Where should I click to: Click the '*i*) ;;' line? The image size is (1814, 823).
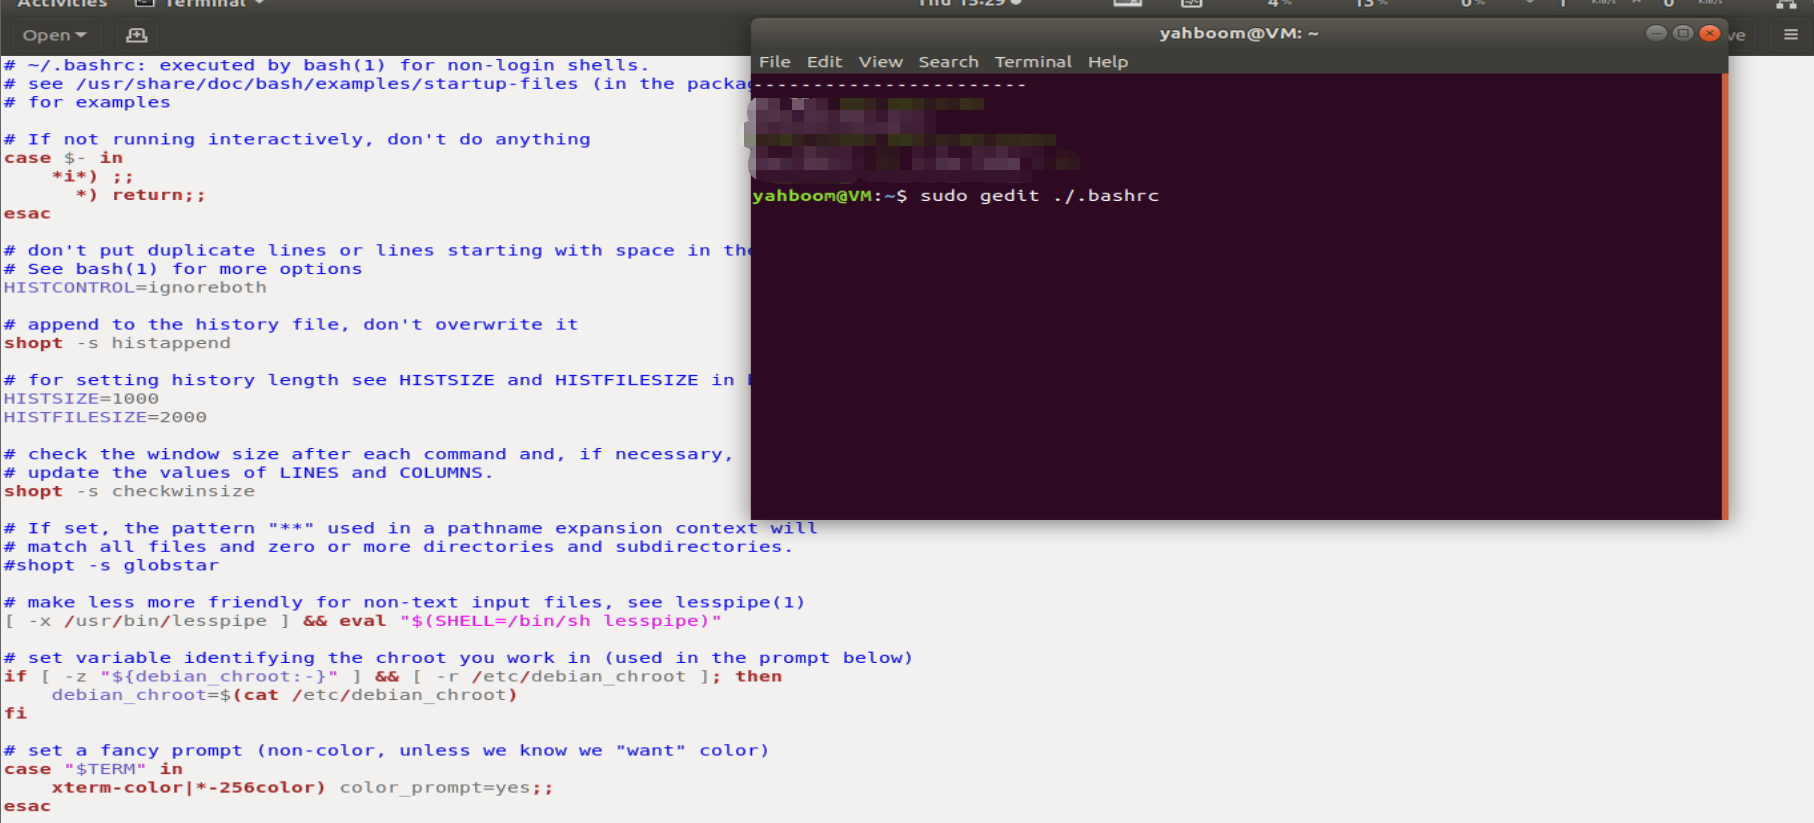point(93,177)
